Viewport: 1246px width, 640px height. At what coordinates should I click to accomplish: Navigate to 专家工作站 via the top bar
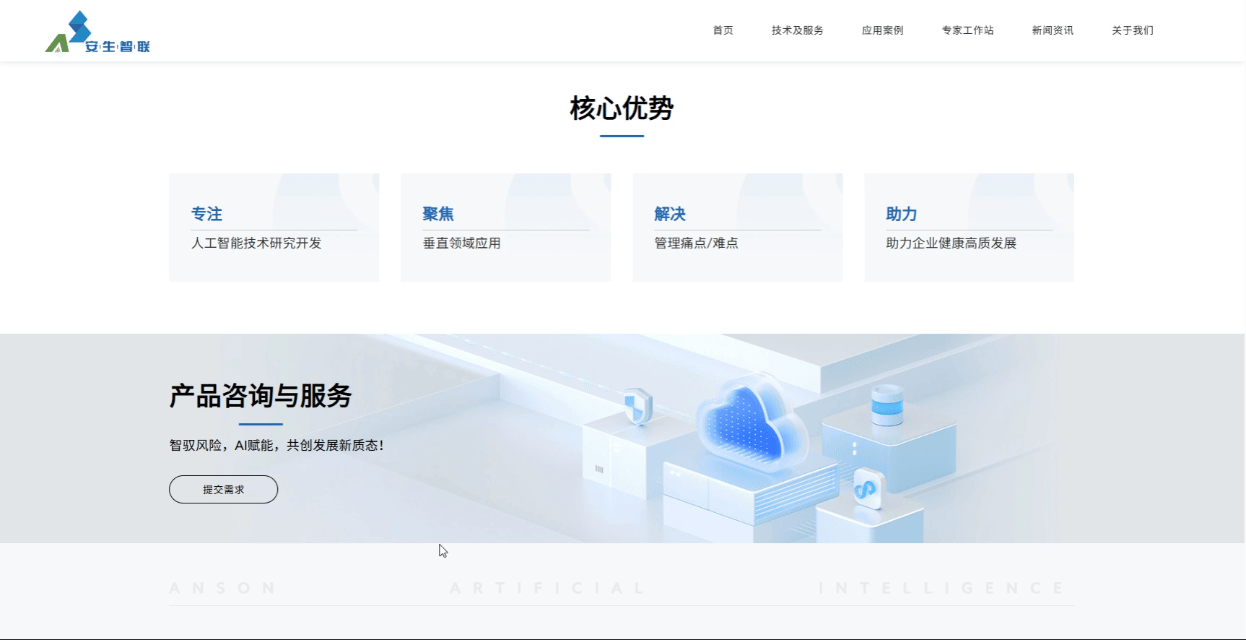(967, 30)
